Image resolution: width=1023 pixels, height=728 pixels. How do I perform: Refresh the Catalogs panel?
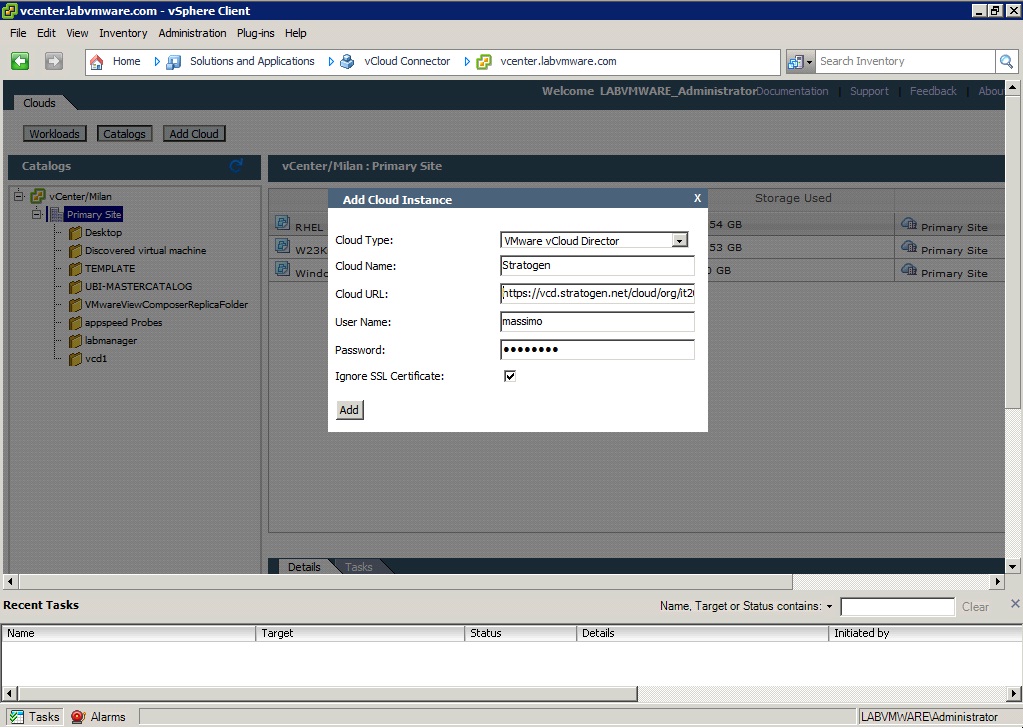236,166
